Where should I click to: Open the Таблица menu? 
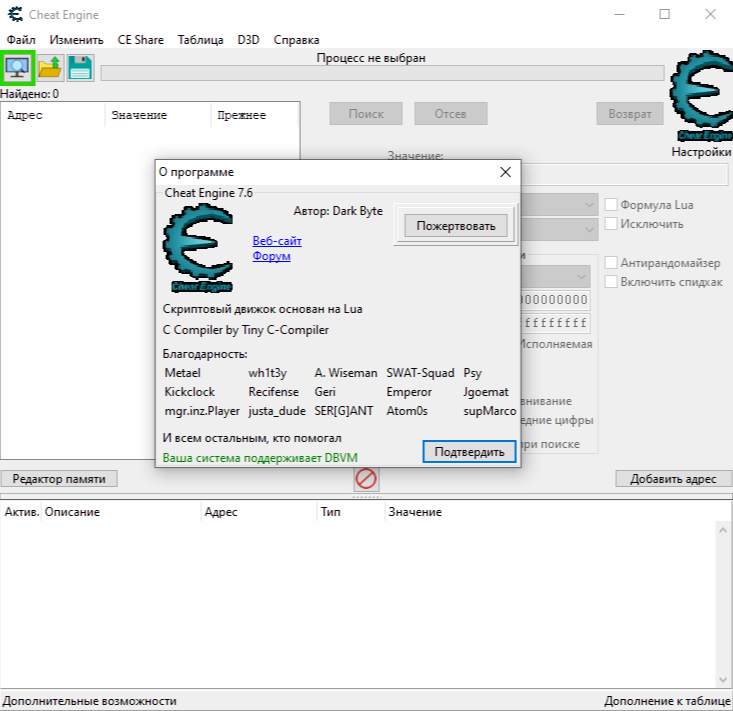click(200, 40)
